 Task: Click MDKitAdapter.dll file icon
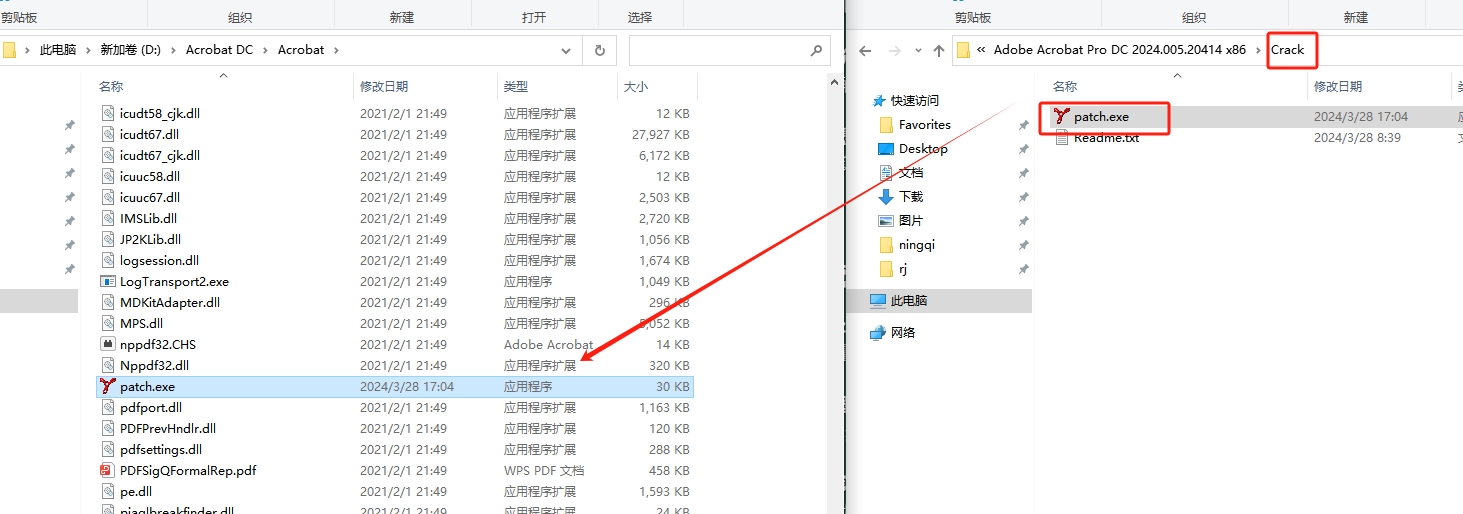coord(108,302)
